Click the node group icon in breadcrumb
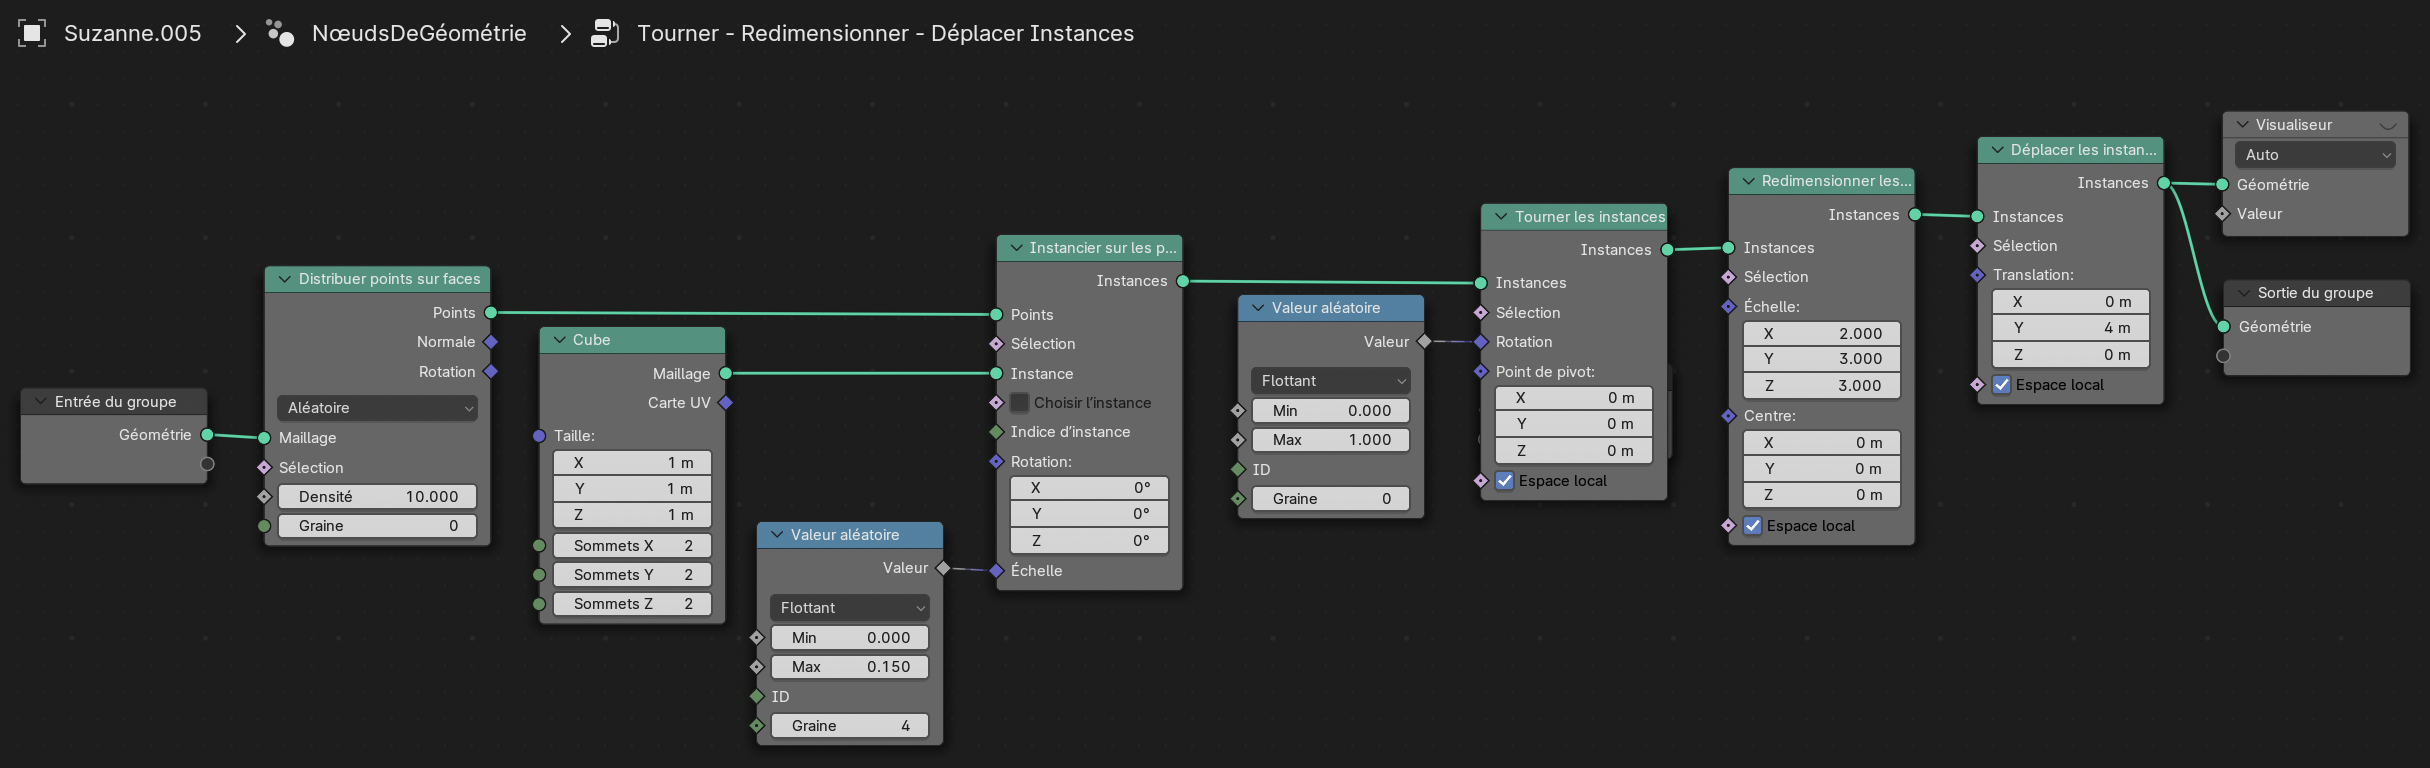Image resolution: width=2430 pixels, height=768 pixels. point(604,33)
